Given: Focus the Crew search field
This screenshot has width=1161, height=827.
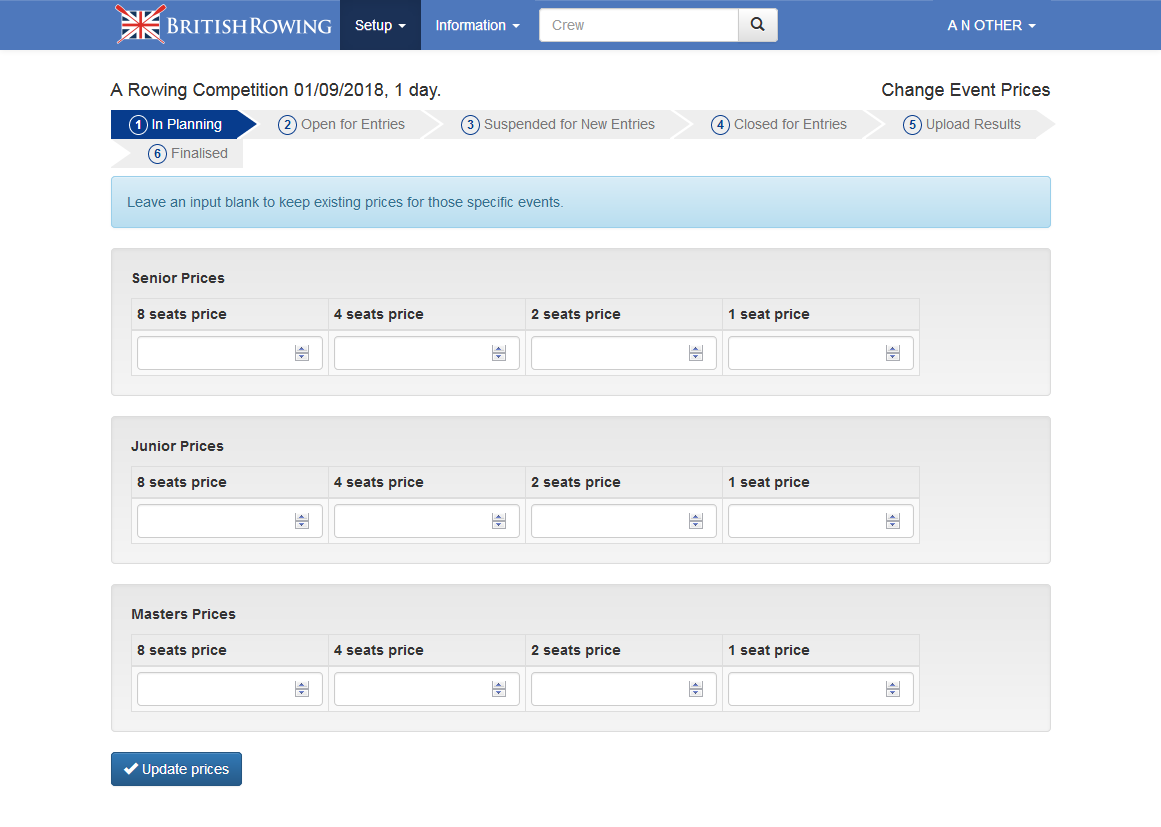Looking at the screenshot, I should click(638, 25).
